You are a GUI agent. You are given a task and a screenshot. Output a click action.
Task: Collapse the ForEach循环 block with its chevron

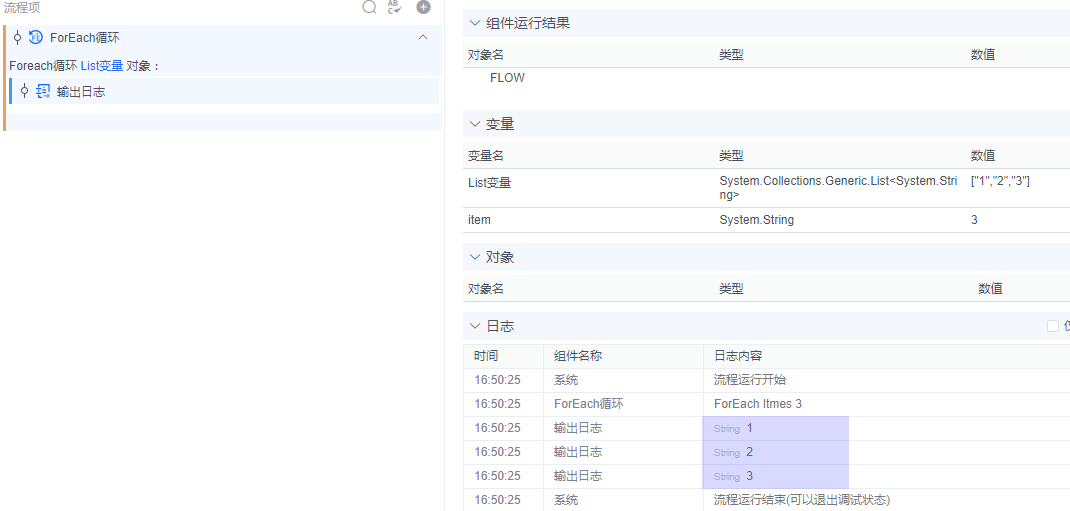coord(423,37)
